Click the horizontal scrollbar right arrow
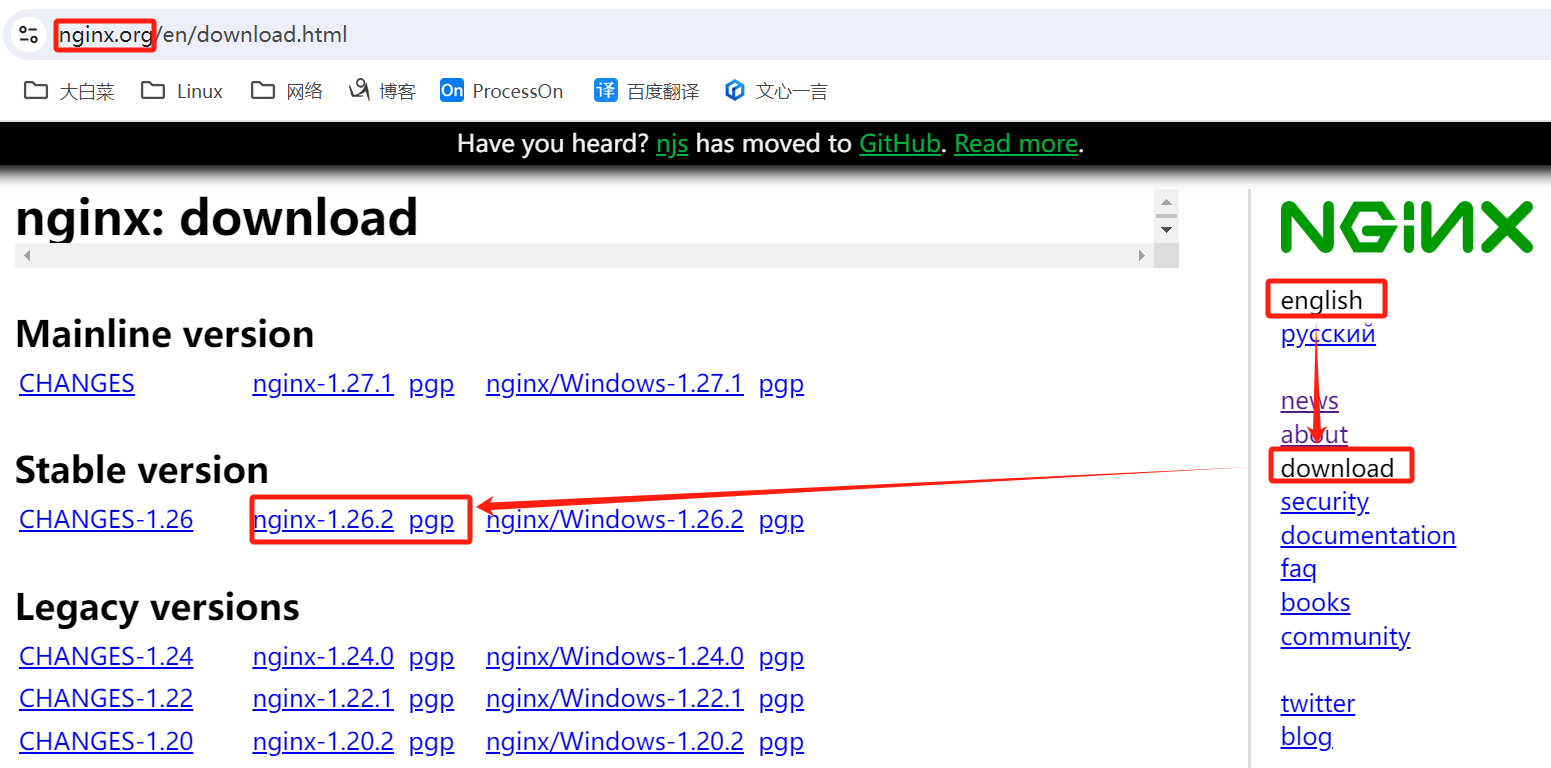Image resolution: width=1551 pixels, height=768 pixels. (x=1141, y=256)
